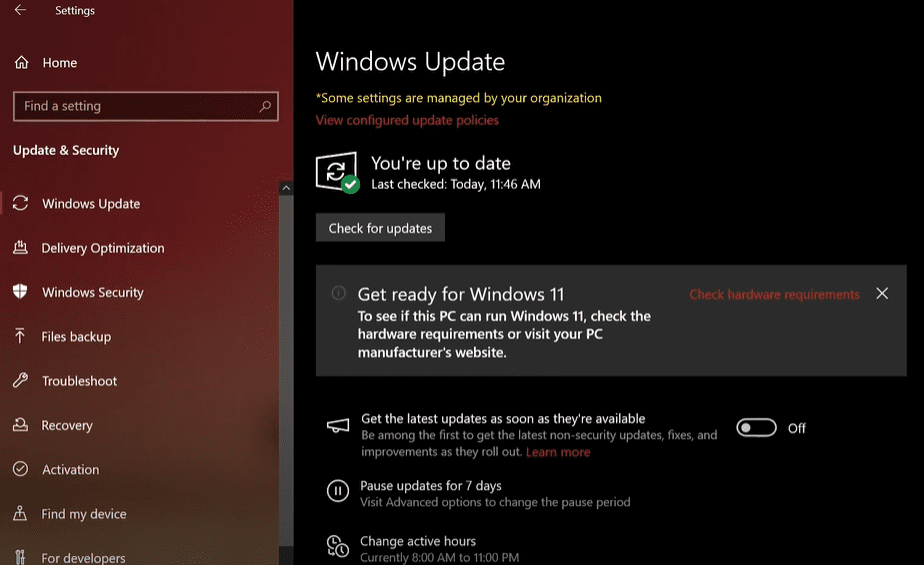Click the Activation checkmark icon
Viewport: 924px width, 565px height.
pos(20,469)
